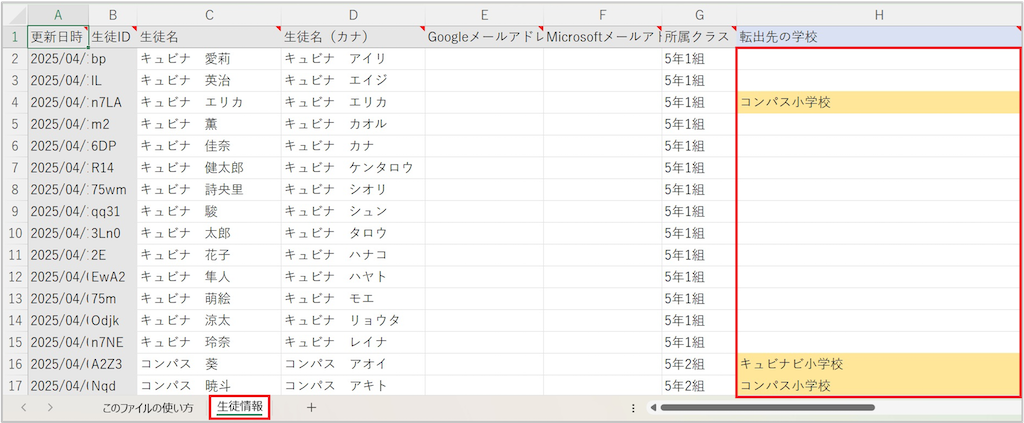Select the コンパス小学校 cell in row 4
The height and width of the screenshot is (423, 1024).
878,102
